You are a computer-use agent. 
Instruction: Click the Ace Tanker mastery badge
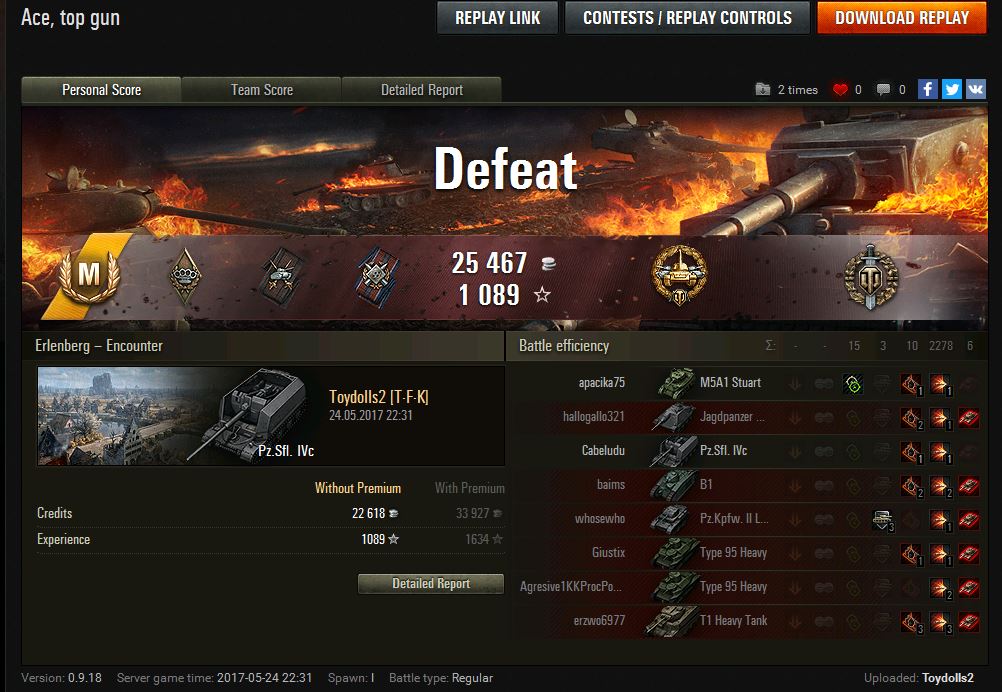(89, 275)
